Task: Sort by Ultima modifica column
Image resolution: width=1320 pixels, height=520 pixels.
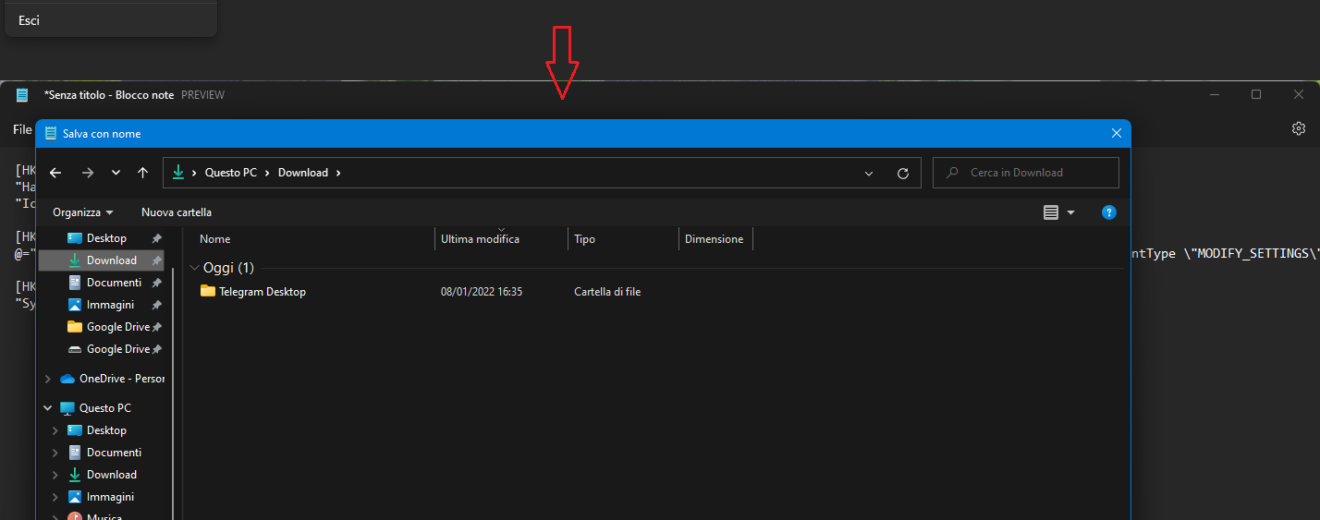Action: 480,239
